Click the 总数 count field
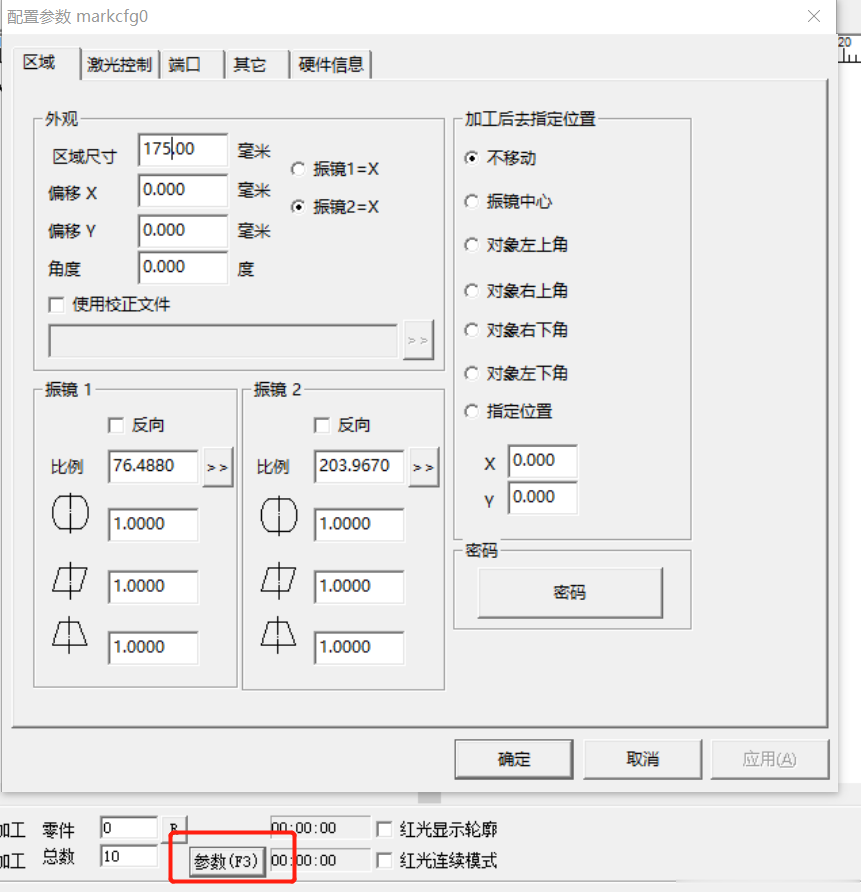The height and width of the screenshot is (892, 861). click(x=129, y=856)
